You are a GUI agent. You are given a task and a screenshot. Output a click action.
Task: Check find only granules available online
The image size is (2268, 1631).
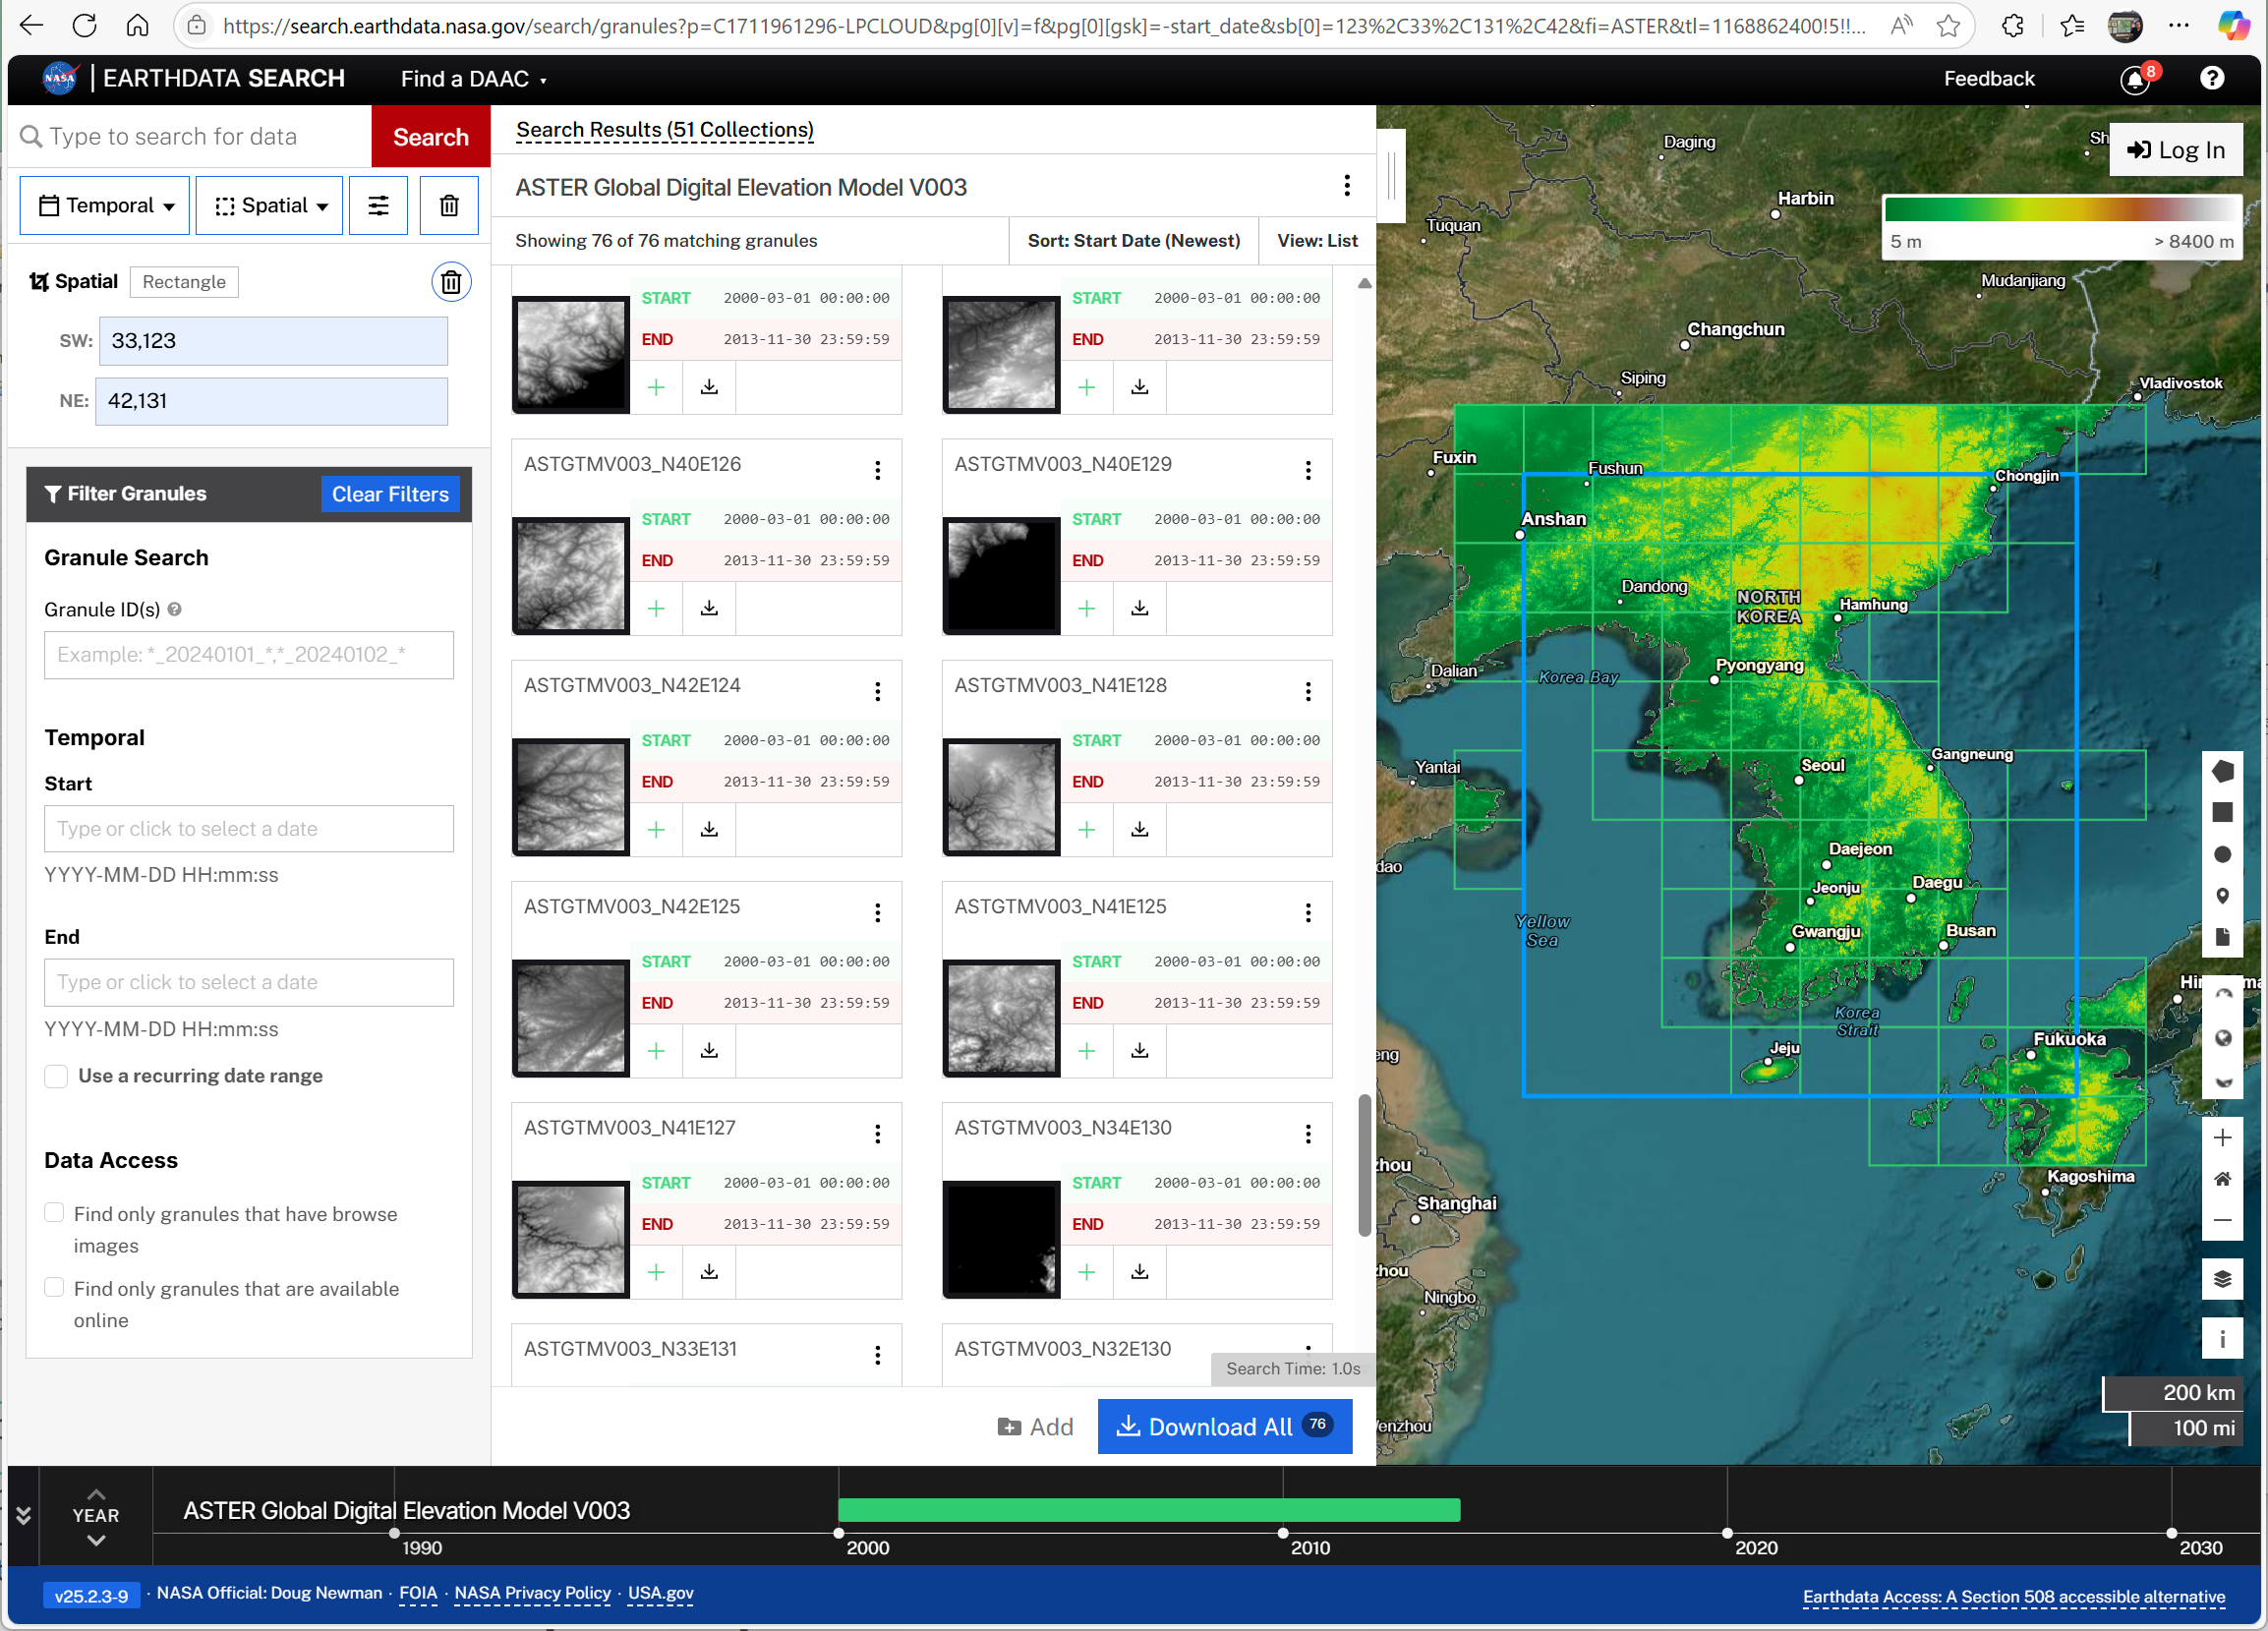point(55,1288)
